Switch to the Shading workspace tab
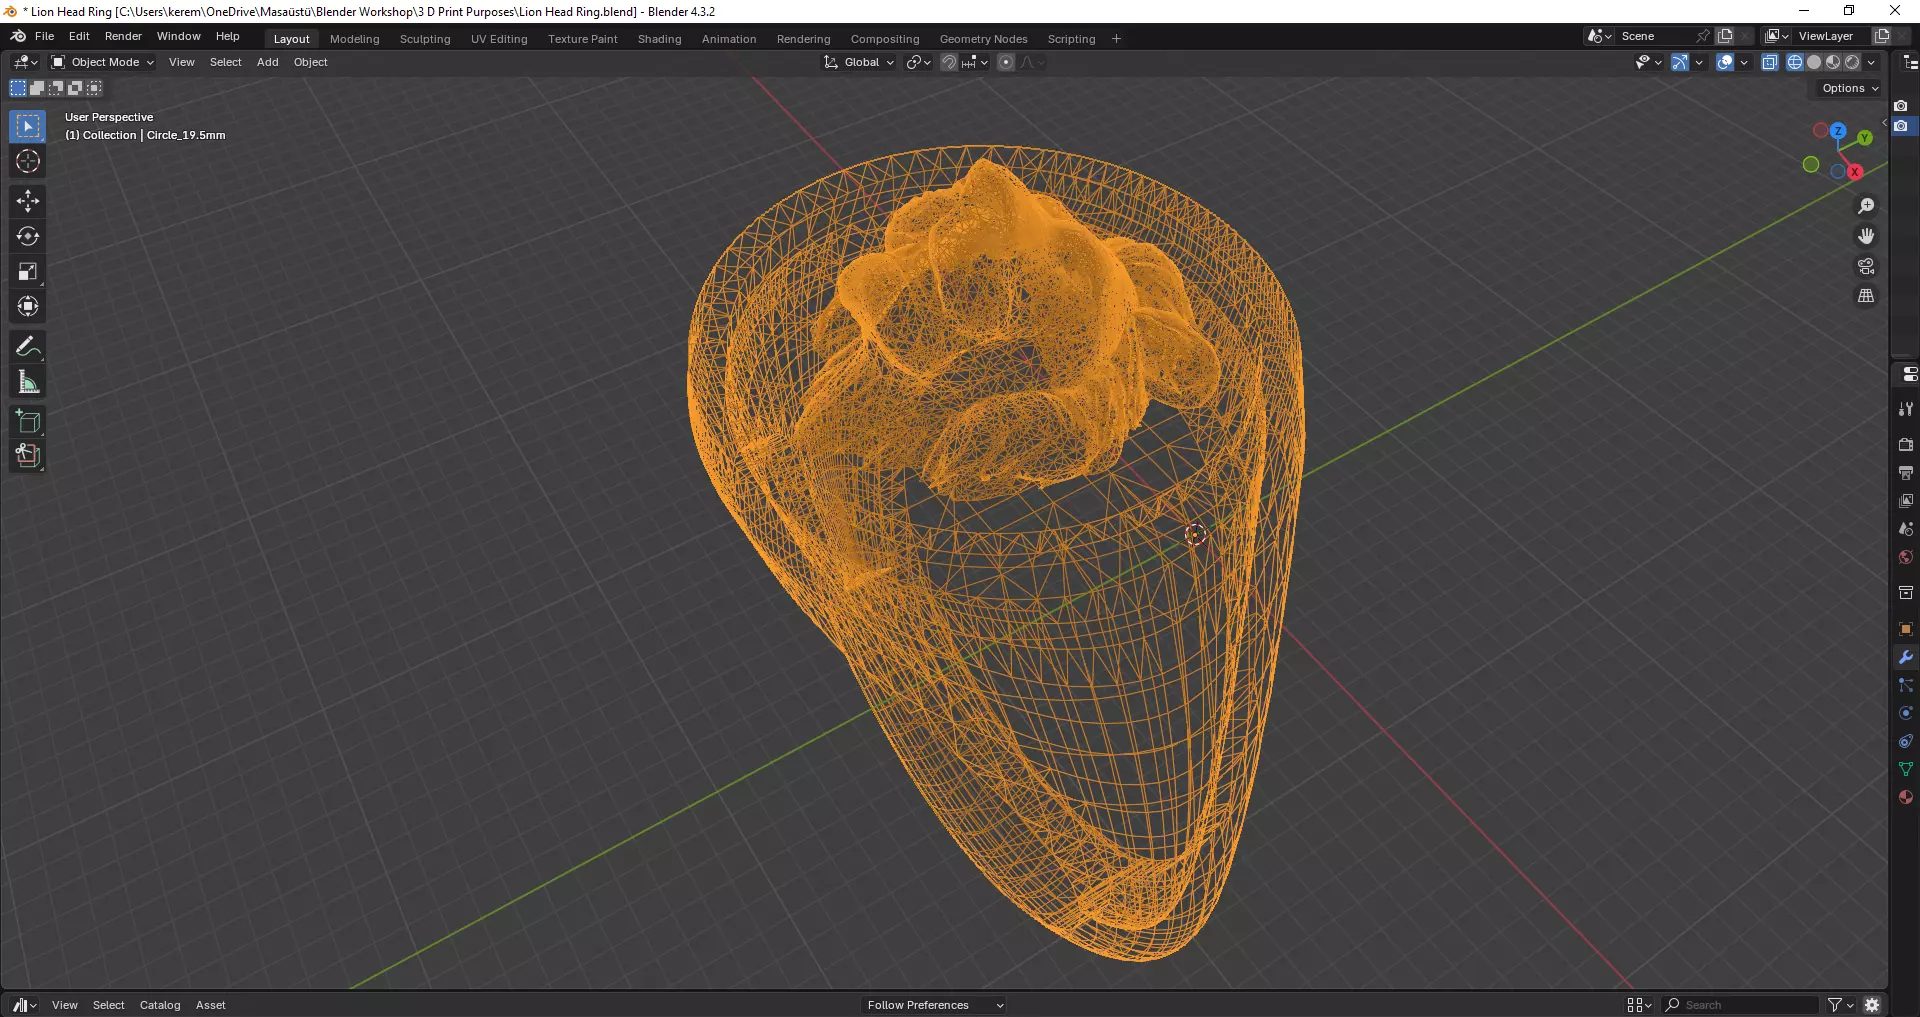 click(x=659, y=39)
